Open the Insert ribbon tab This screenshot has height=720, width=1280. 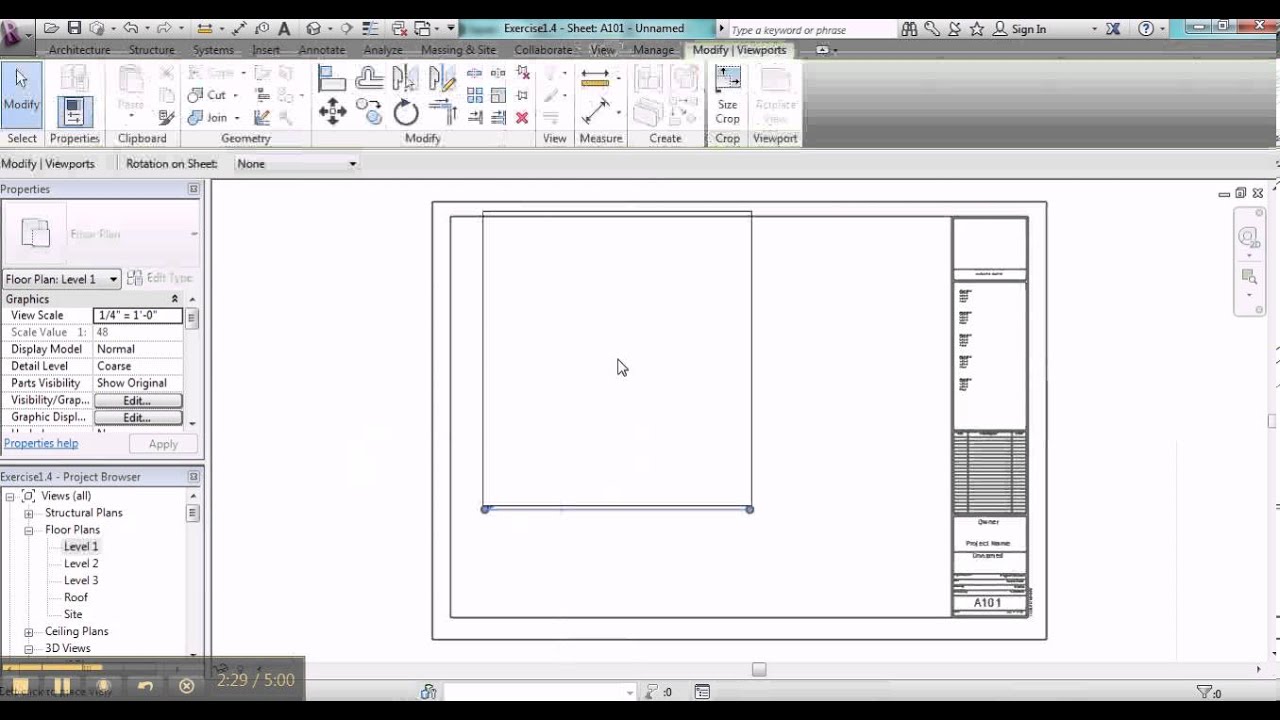coord(266,50)
